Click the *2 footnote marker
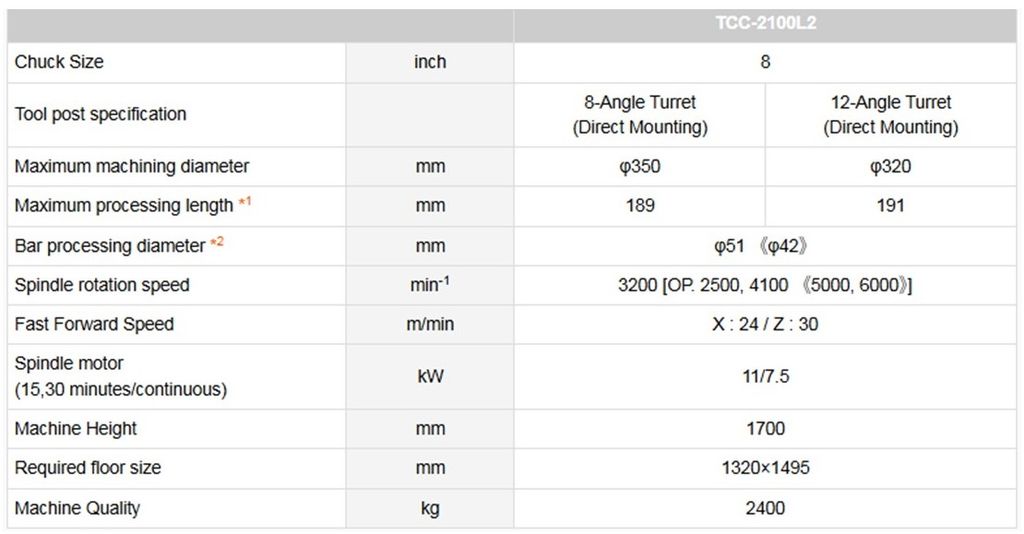 click(217, 244)
